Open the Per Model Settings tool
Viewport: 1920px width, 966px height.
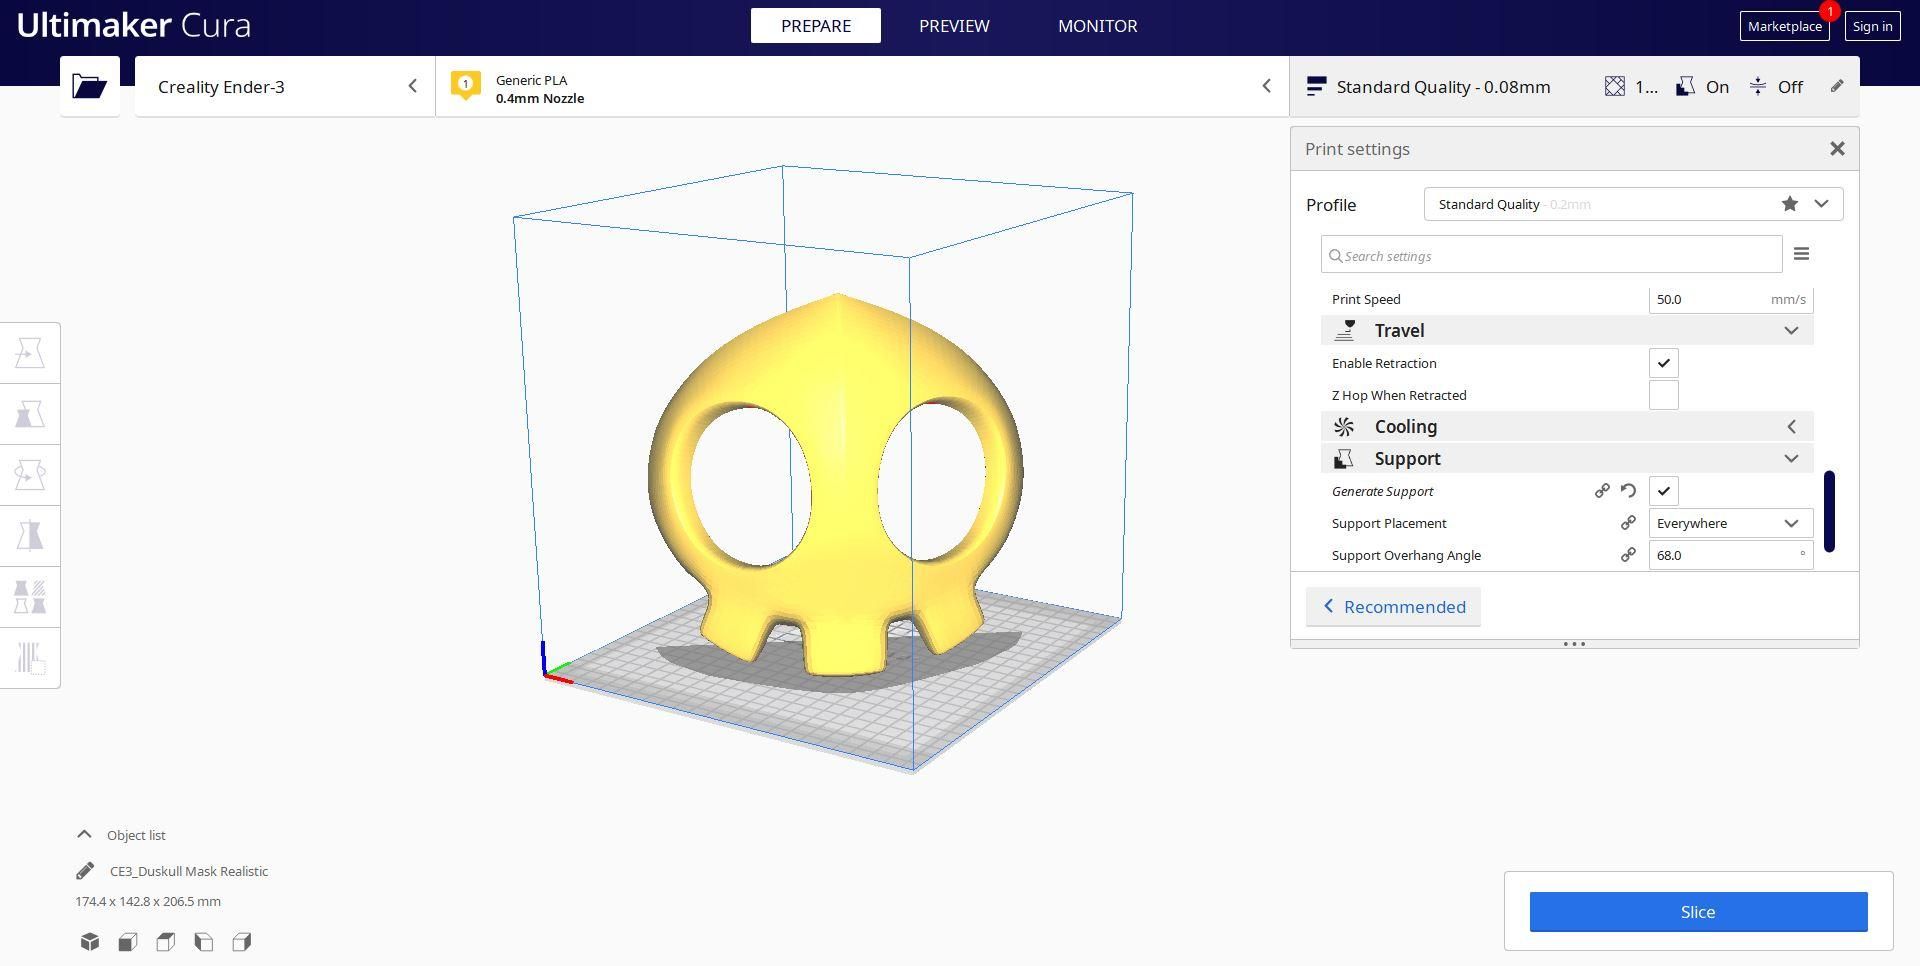point(30,597)
